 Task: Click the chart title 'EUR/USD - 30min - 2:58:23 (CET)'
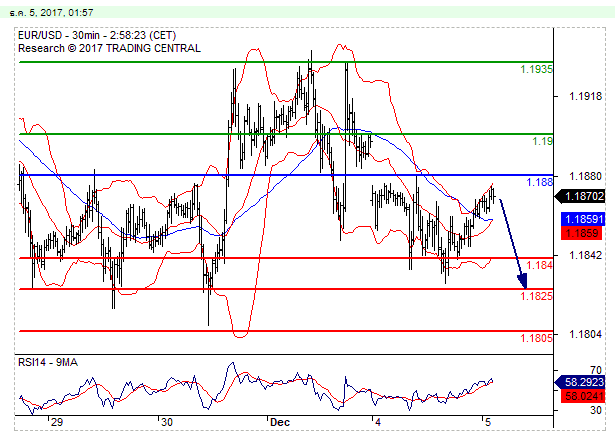(97, 35)
